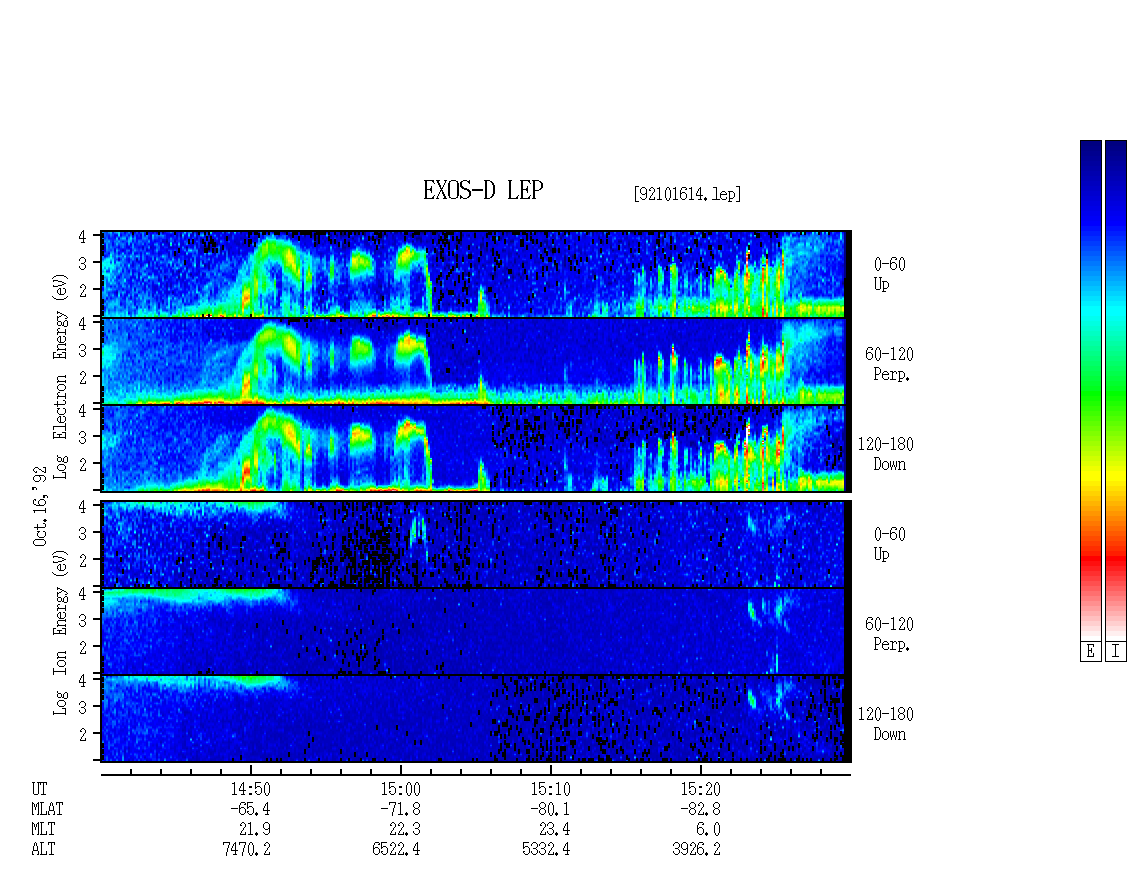
Task: Select the electron panel's 120-180 Down label
Action: [886, 454]
